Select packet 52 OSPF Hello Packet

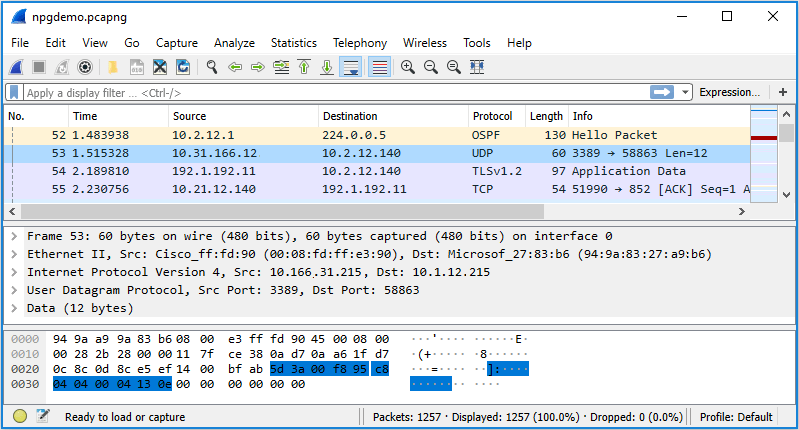coord(377,135)
